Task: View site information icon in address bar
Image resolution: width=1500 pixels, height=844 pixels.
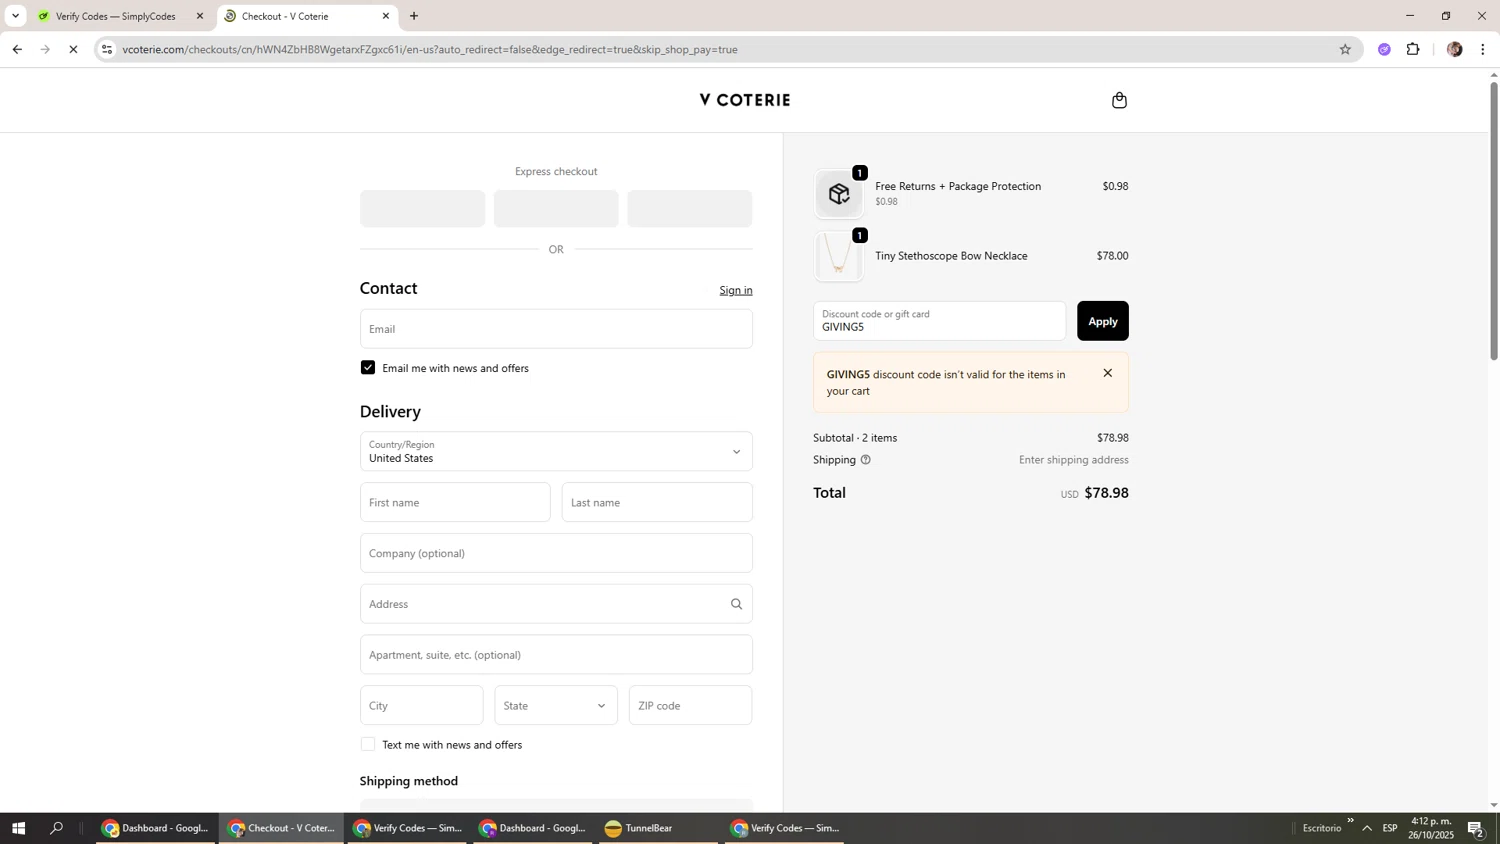Action: pos(107,49)
